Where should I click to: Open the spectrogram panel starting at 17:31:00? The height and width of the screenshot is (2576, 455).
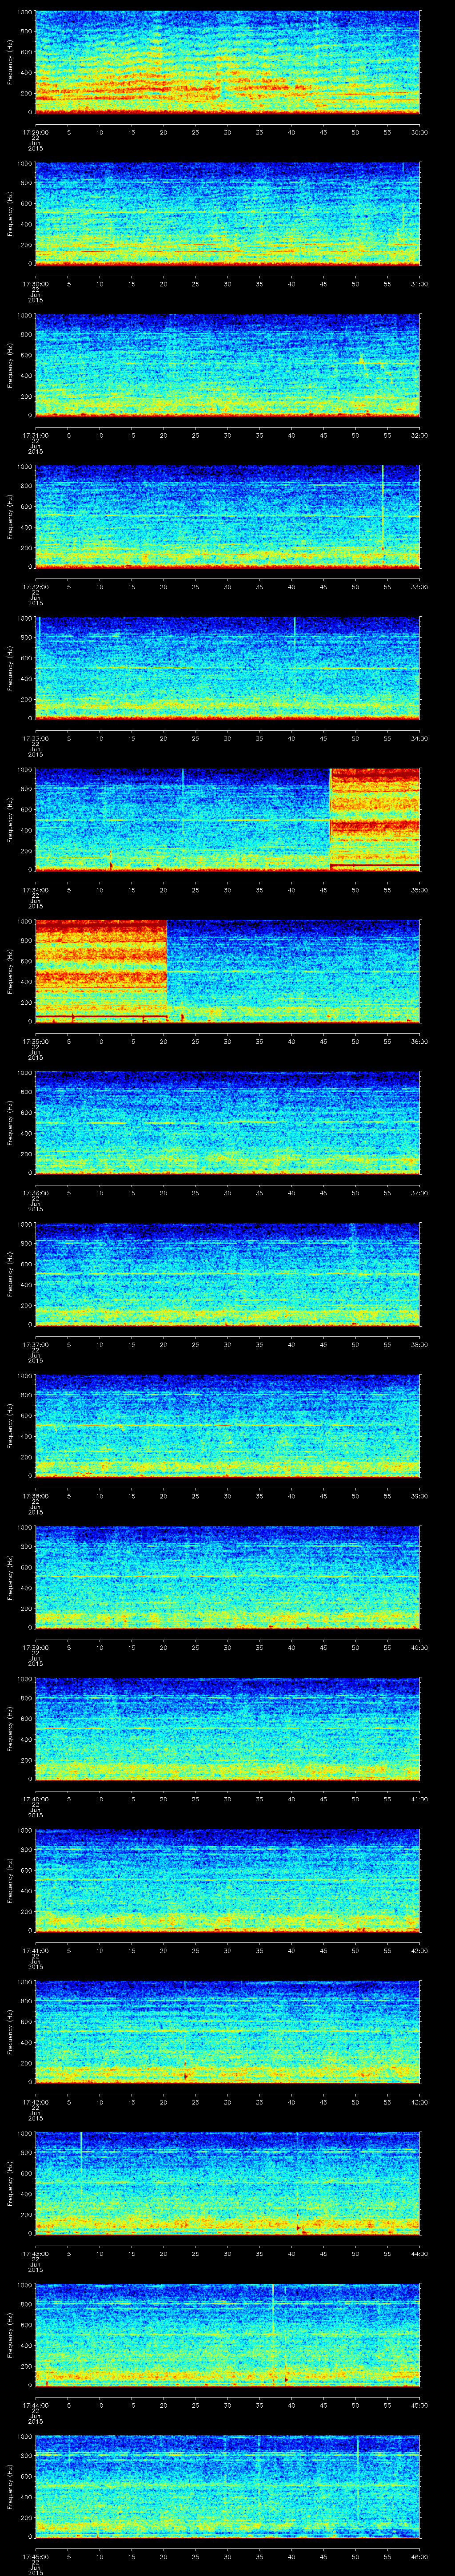click(227, 365)
